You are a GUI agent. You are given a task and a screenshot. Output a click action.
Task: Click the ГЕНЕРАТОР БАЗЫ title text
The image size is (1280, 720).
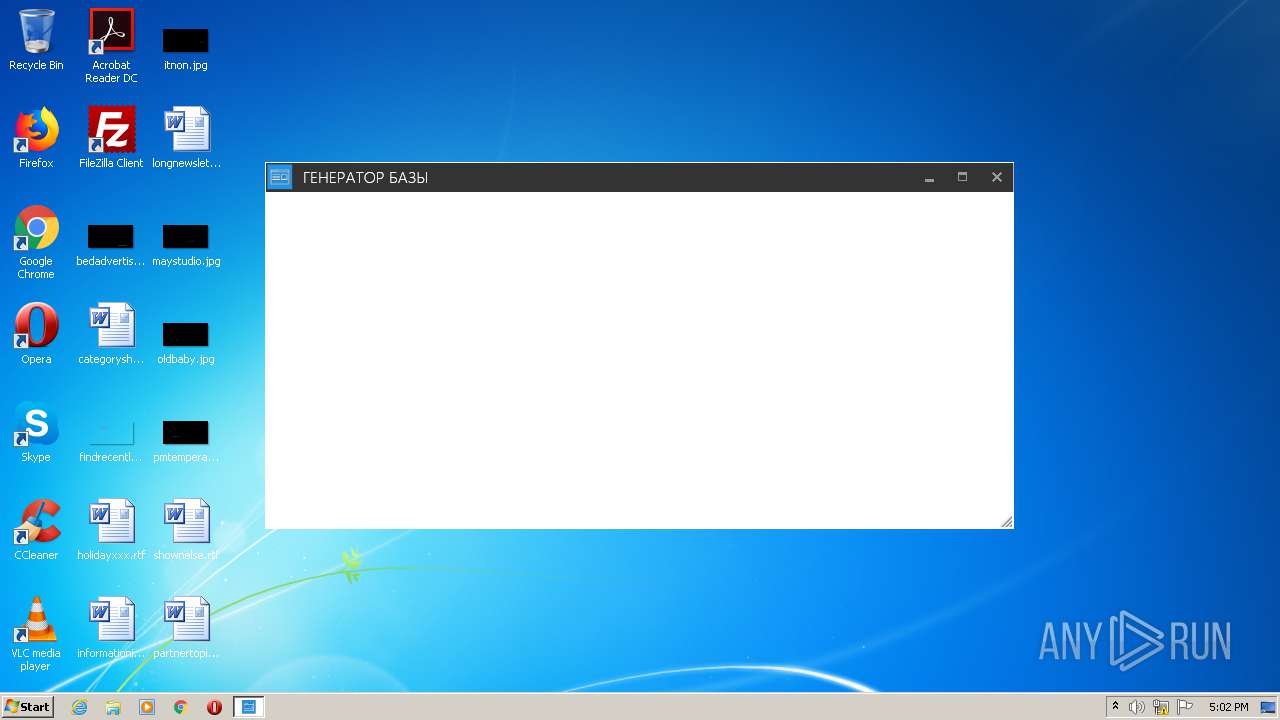[365, 178]
